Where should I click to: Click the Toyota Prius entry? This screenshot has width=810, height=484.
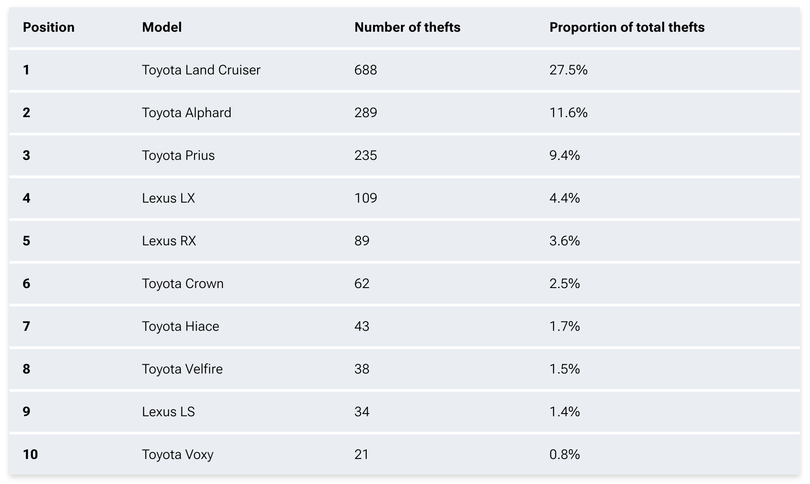tap(178, 155)
